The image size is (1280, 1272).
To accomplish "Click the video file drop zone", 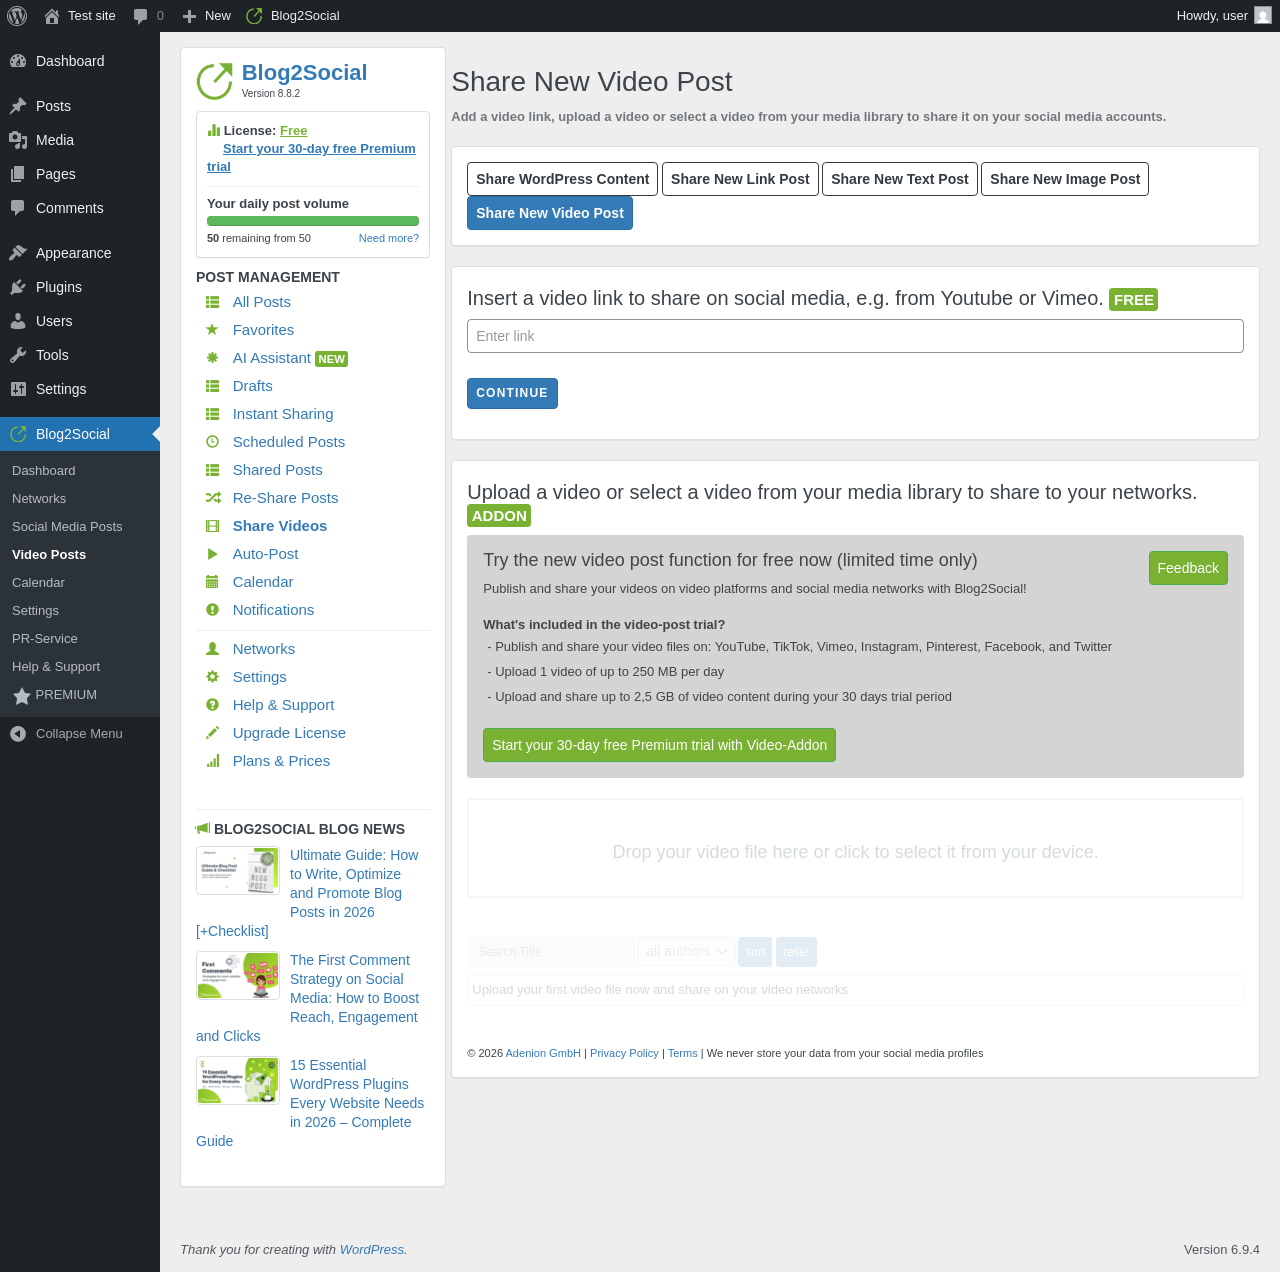I will pos(855,848).
